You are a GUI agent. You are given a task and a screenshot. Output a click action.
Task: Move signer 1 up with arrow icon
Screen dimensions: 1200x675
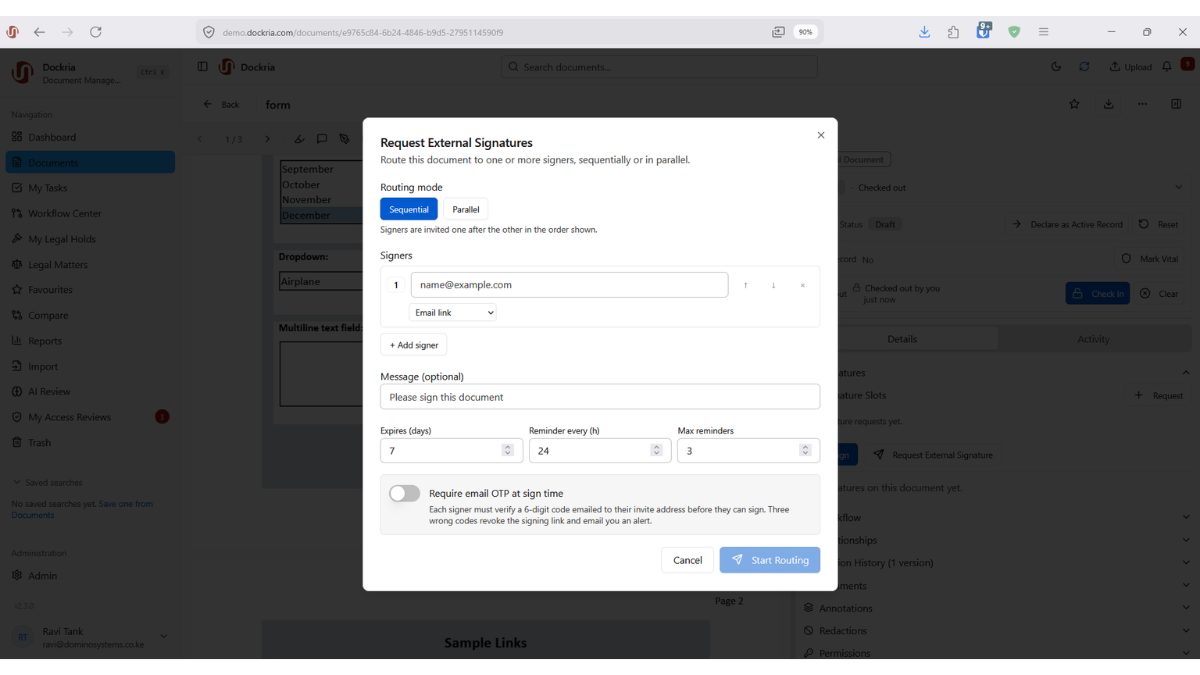pos(745,285)
